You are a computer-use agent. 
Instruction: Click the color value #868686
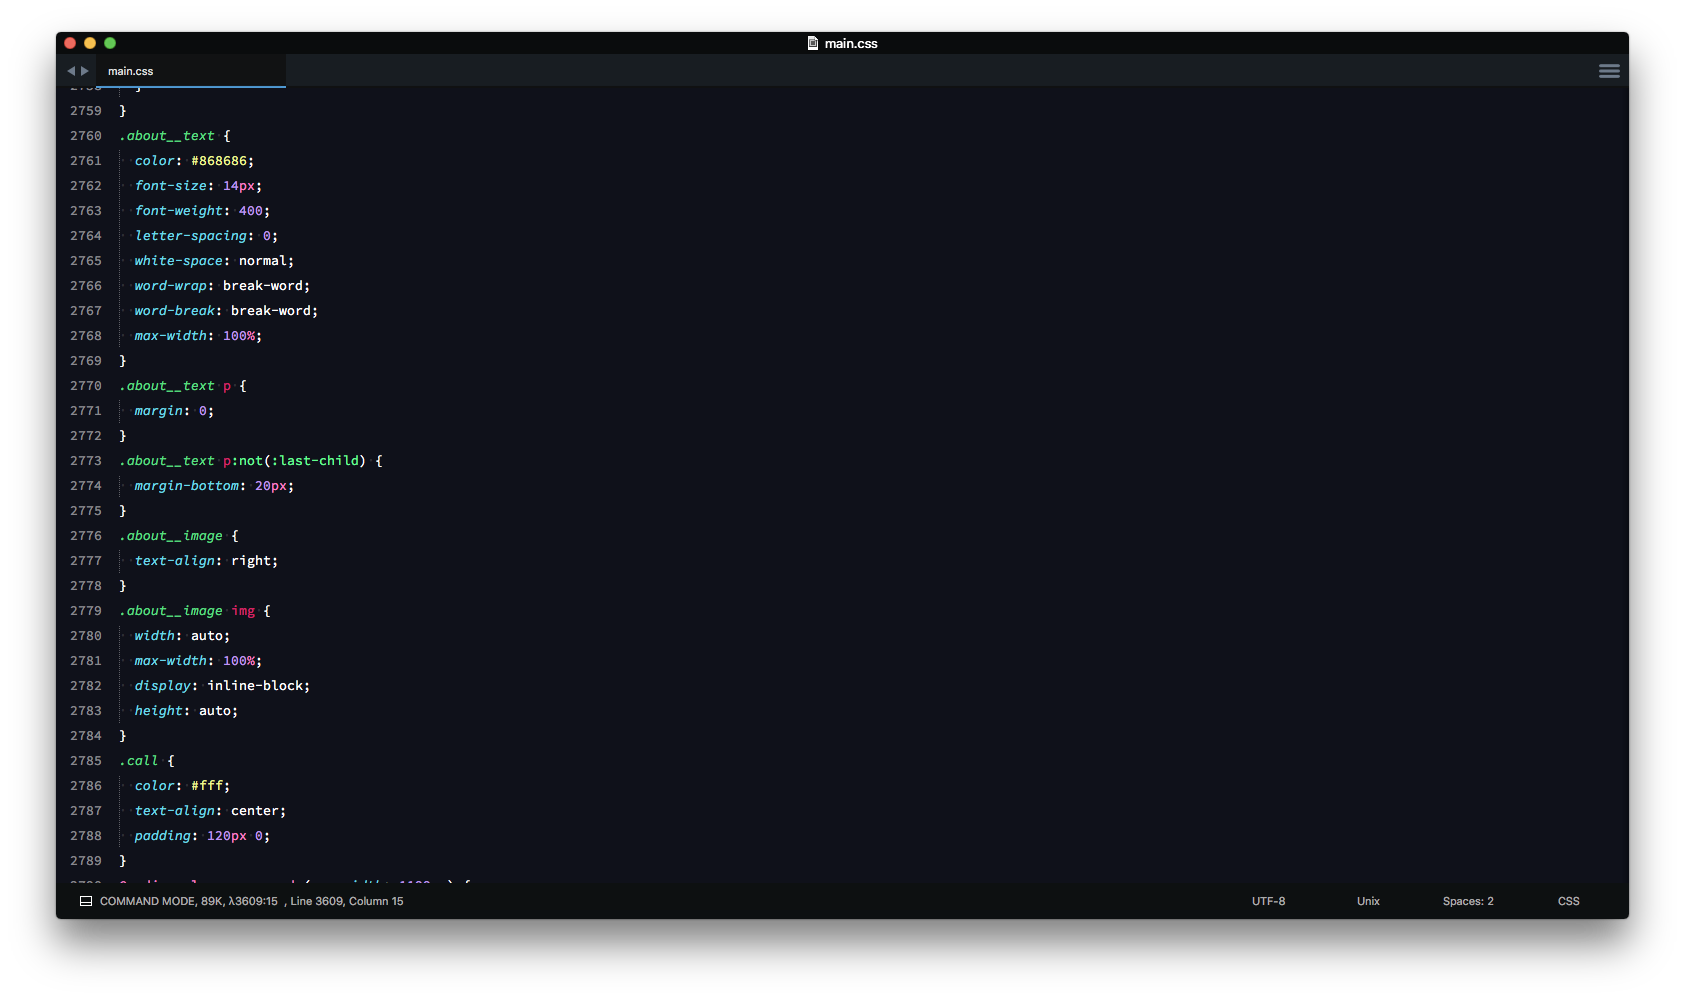click(x=219, y=161)
